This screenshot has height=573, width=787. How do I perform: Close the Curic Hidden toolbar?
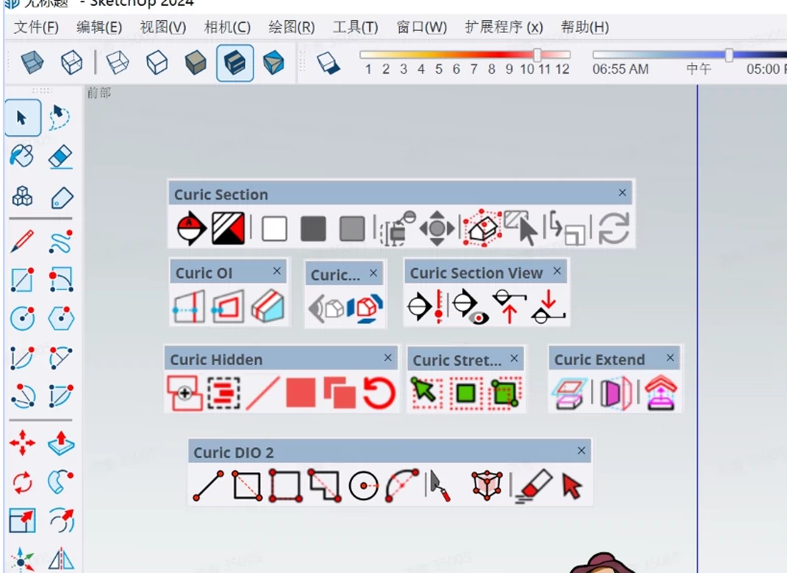point(388,358)
